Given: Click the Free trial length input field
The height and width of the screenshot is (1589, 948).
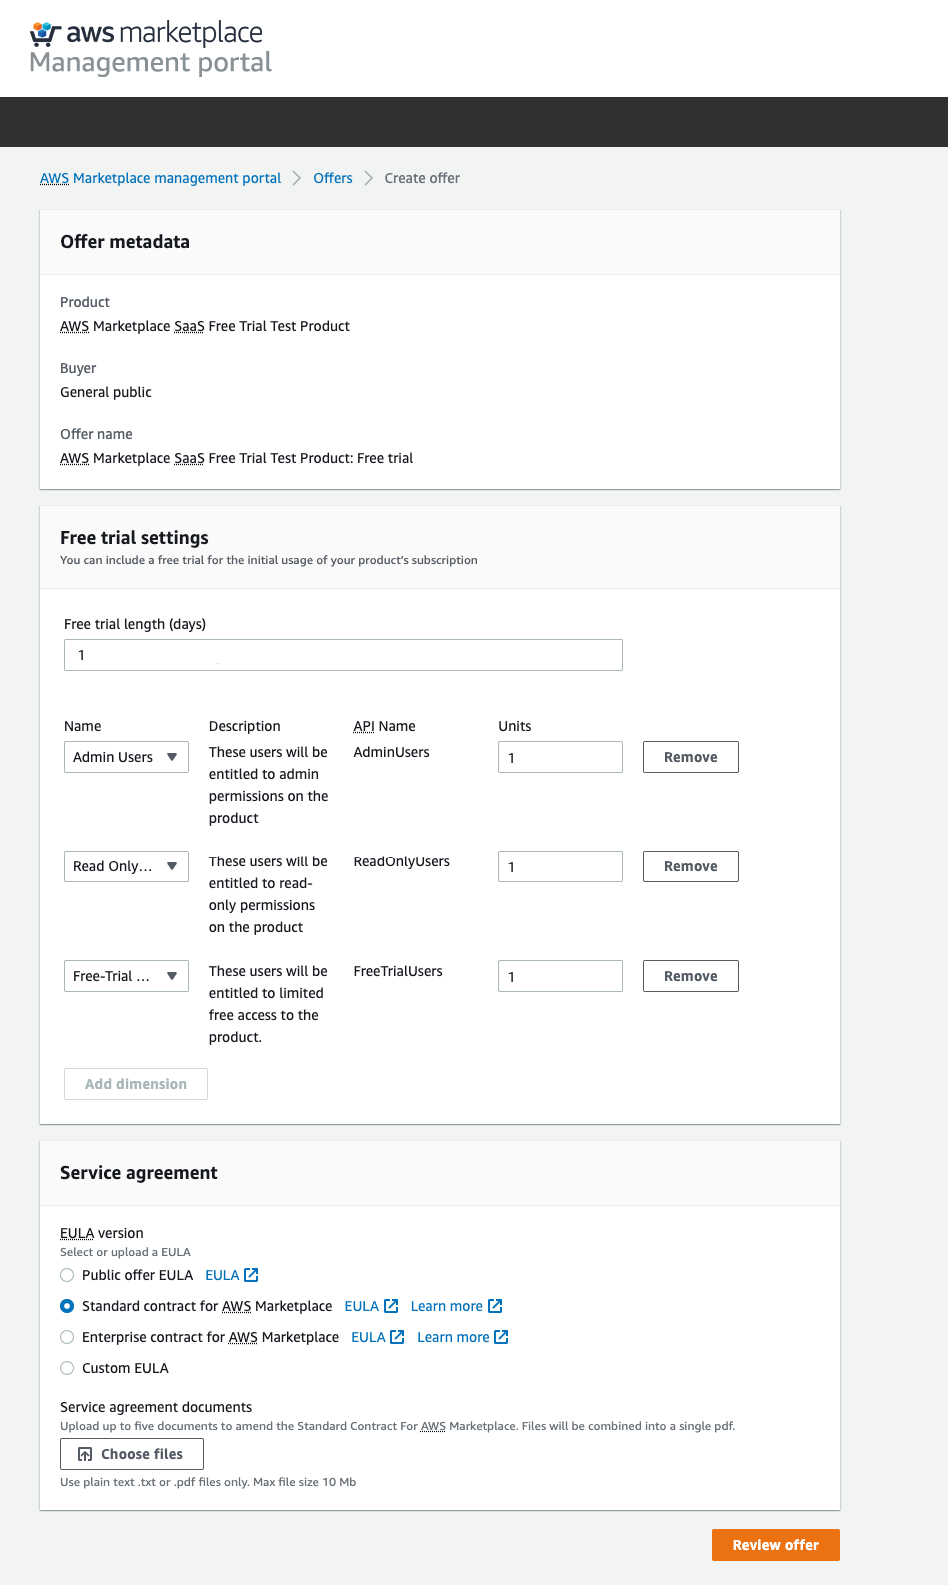Looking at the screenshot, I should (343, 655).
